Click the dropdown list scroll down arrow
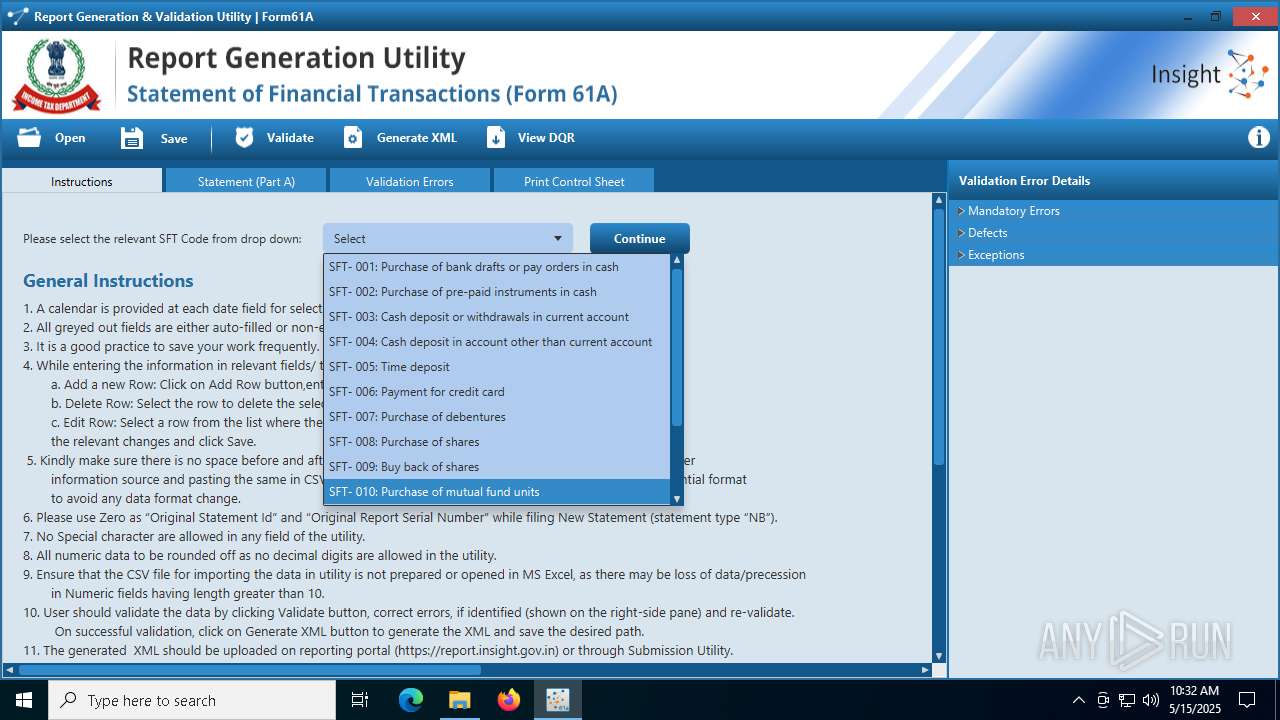 677,498
